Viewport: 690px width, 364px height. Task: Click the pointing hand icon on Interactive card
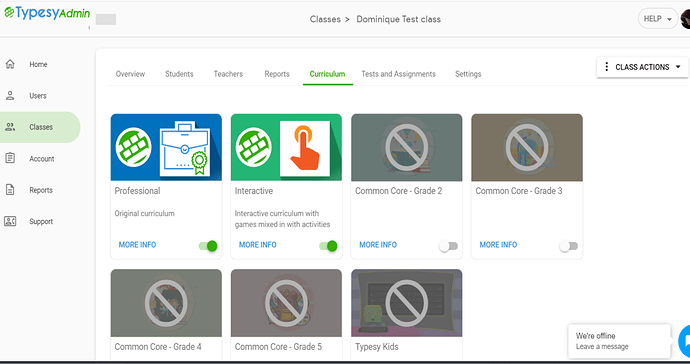[305, 148]
